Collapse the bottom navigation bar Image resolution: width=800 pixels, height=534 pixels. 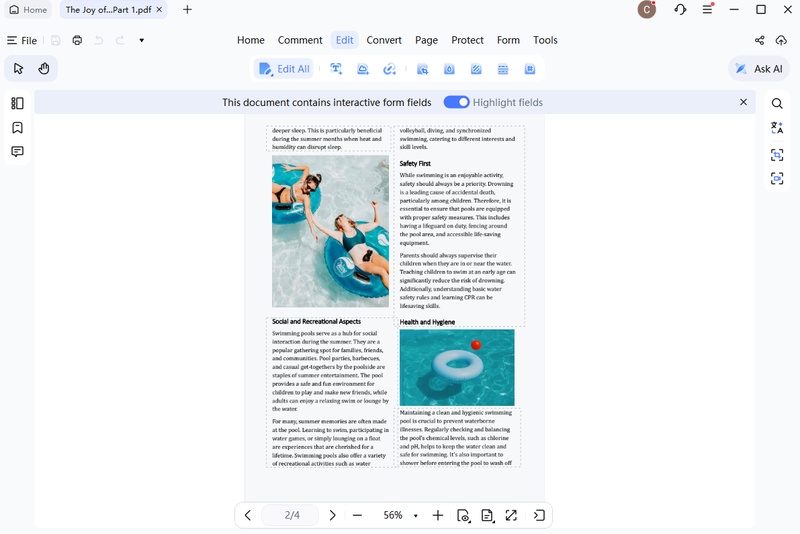tap(539, 516)
